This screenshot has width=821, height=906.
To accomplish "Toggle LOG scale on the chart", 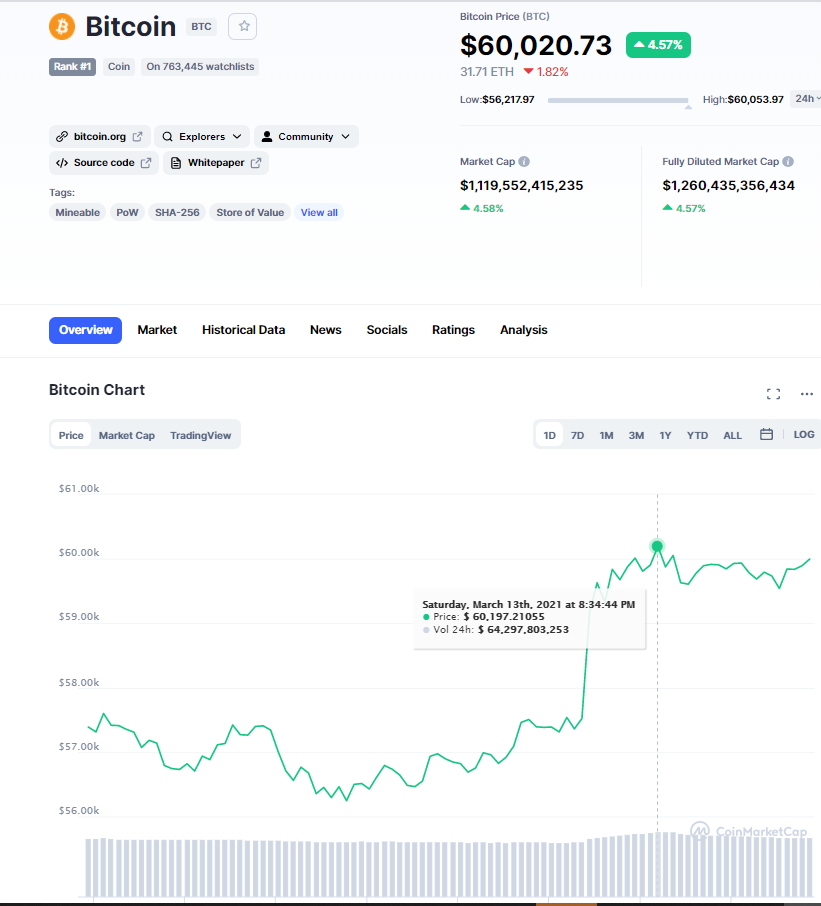I will coord(804,435).
